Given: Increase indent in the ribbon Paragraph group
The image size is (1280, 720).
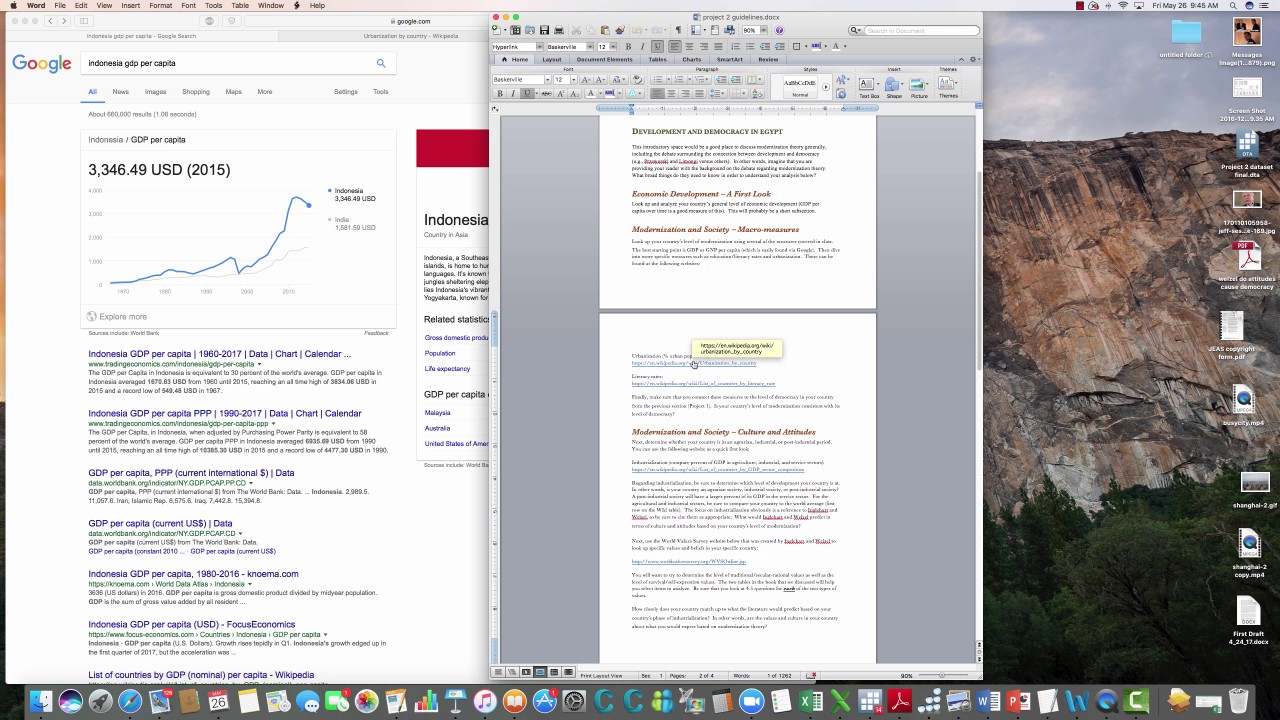Looking at the screenshot, I should pos(735,80).
